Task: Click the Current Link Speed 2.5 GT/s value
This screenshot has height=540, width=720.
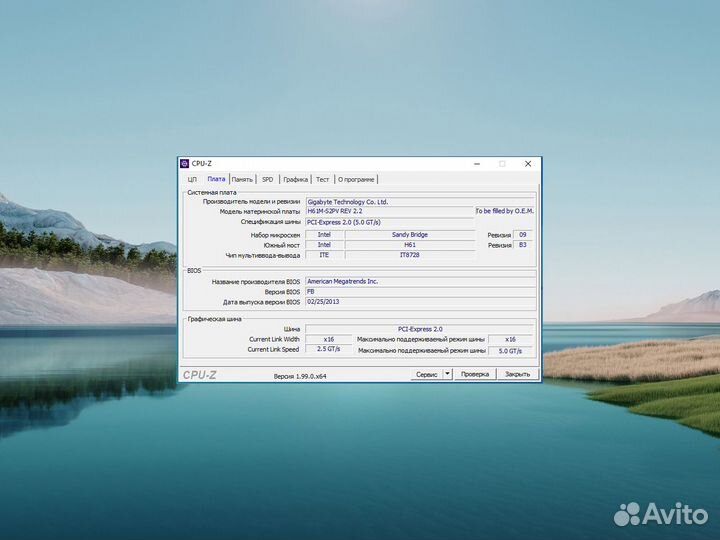Action: pos(329,349)
